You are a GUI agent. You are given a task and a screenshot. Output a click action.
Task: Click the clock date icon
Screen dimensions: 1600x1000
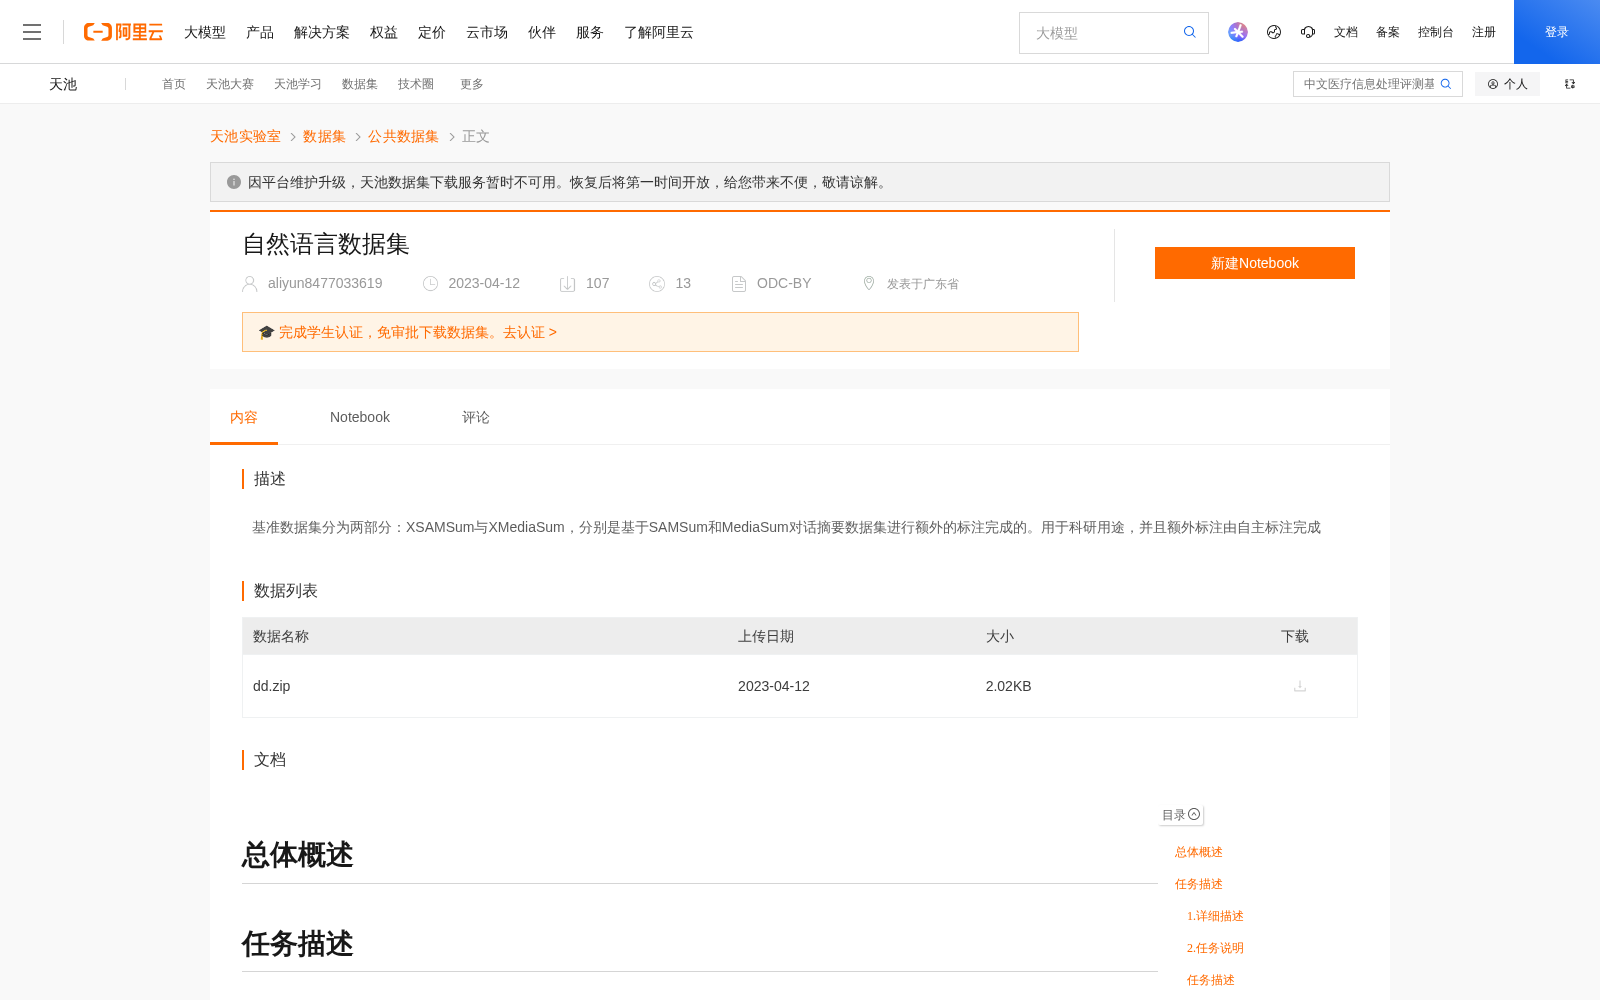(x=431, y=284)
